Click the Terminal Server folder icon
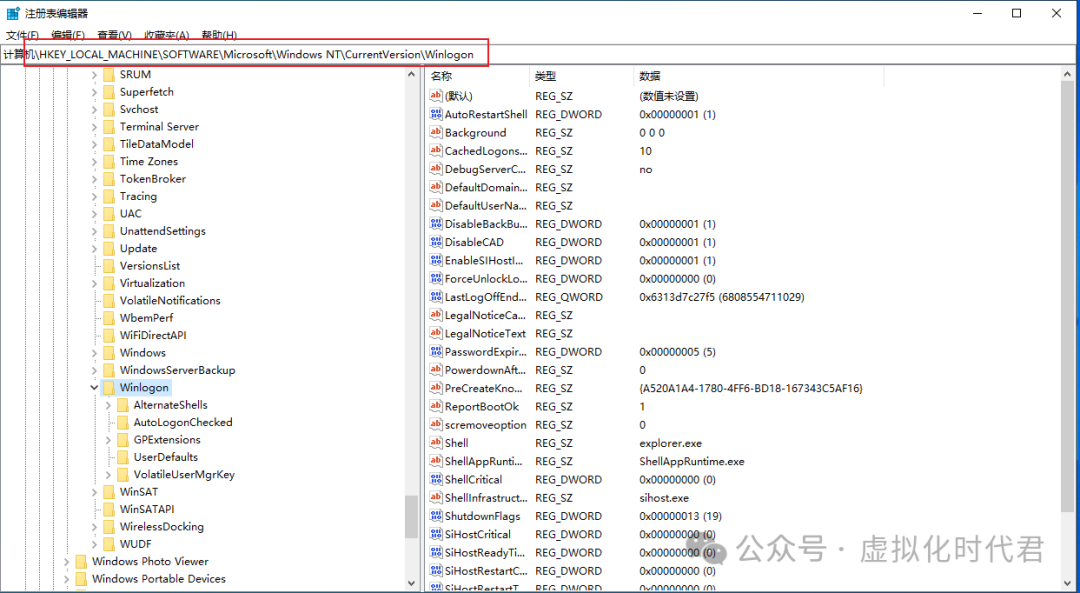 point(108,127)
